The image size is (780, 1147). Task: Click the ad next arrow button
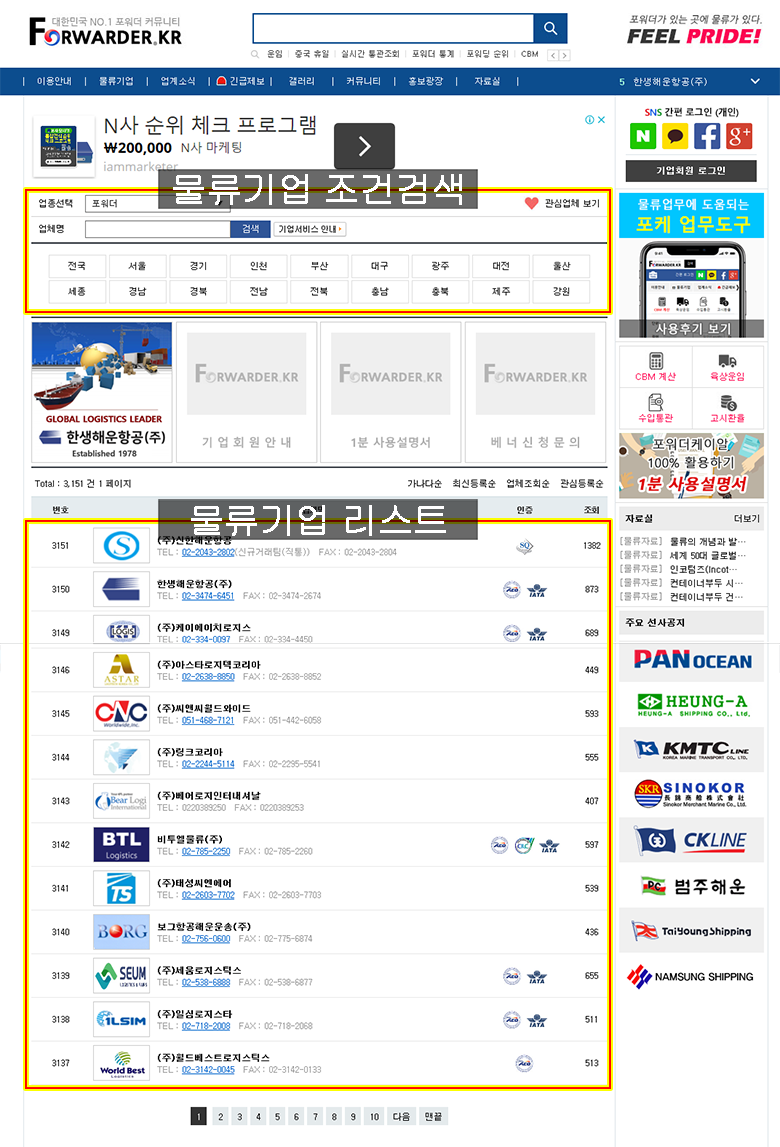click(x=364, y=146)
